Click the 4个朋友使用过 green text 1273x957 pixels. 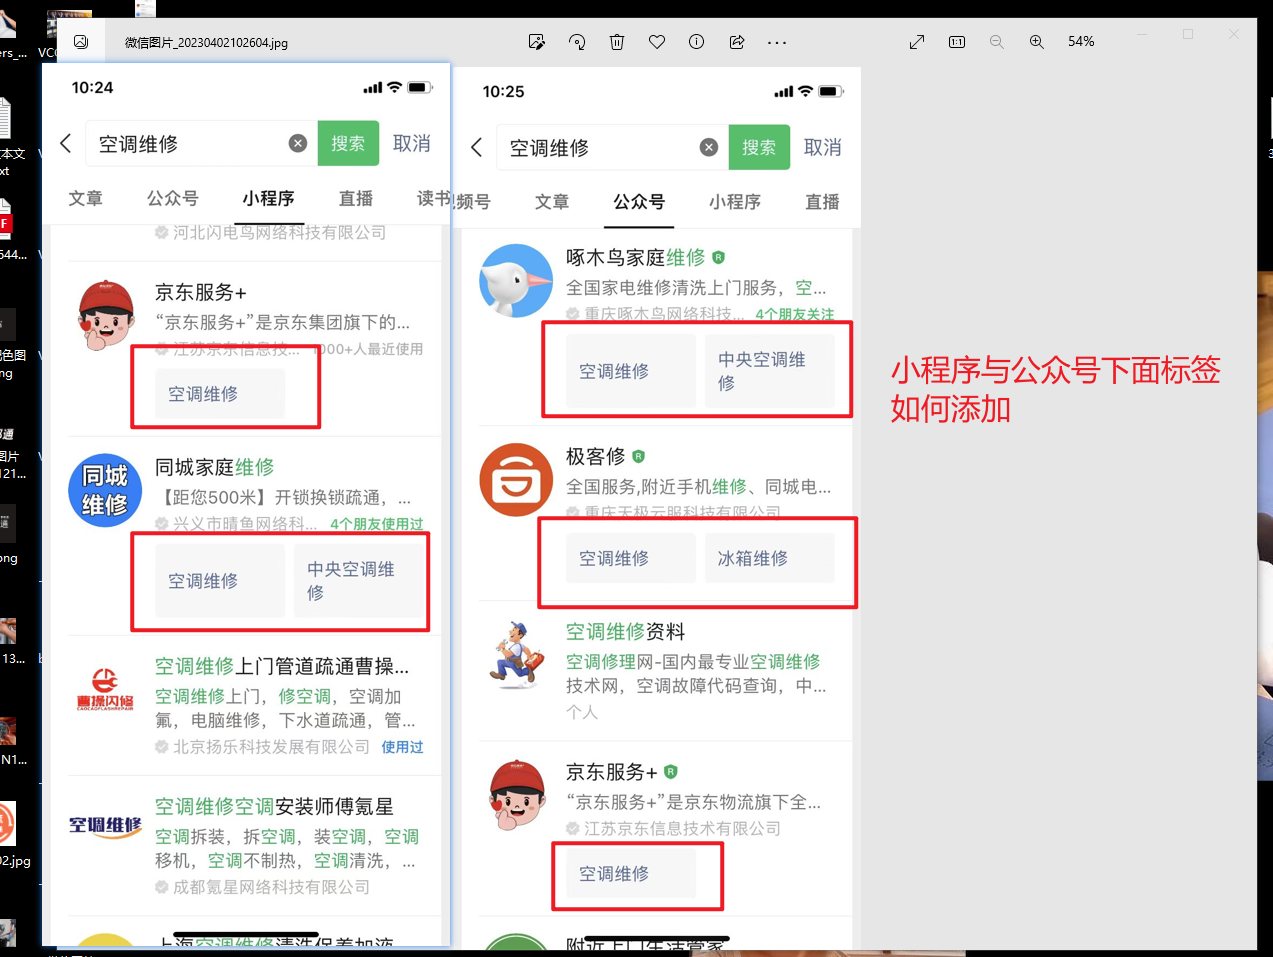(x=377, y=524)
